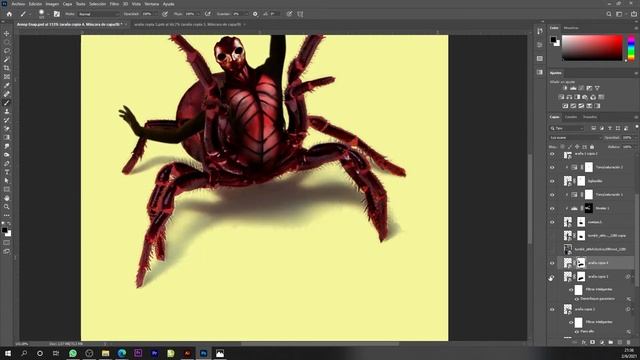This screenshot has height=360, width=640.
Task: Open the Modo blend dropdown in options bar
Action: coord(98,14)
